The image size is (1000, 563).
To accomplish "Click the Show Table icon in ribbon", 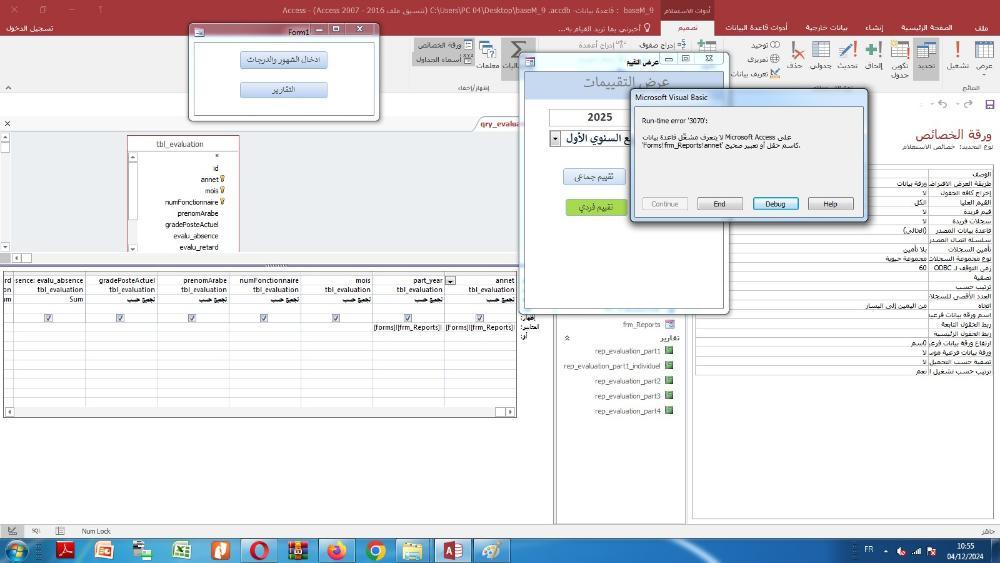I will [706, 47].
